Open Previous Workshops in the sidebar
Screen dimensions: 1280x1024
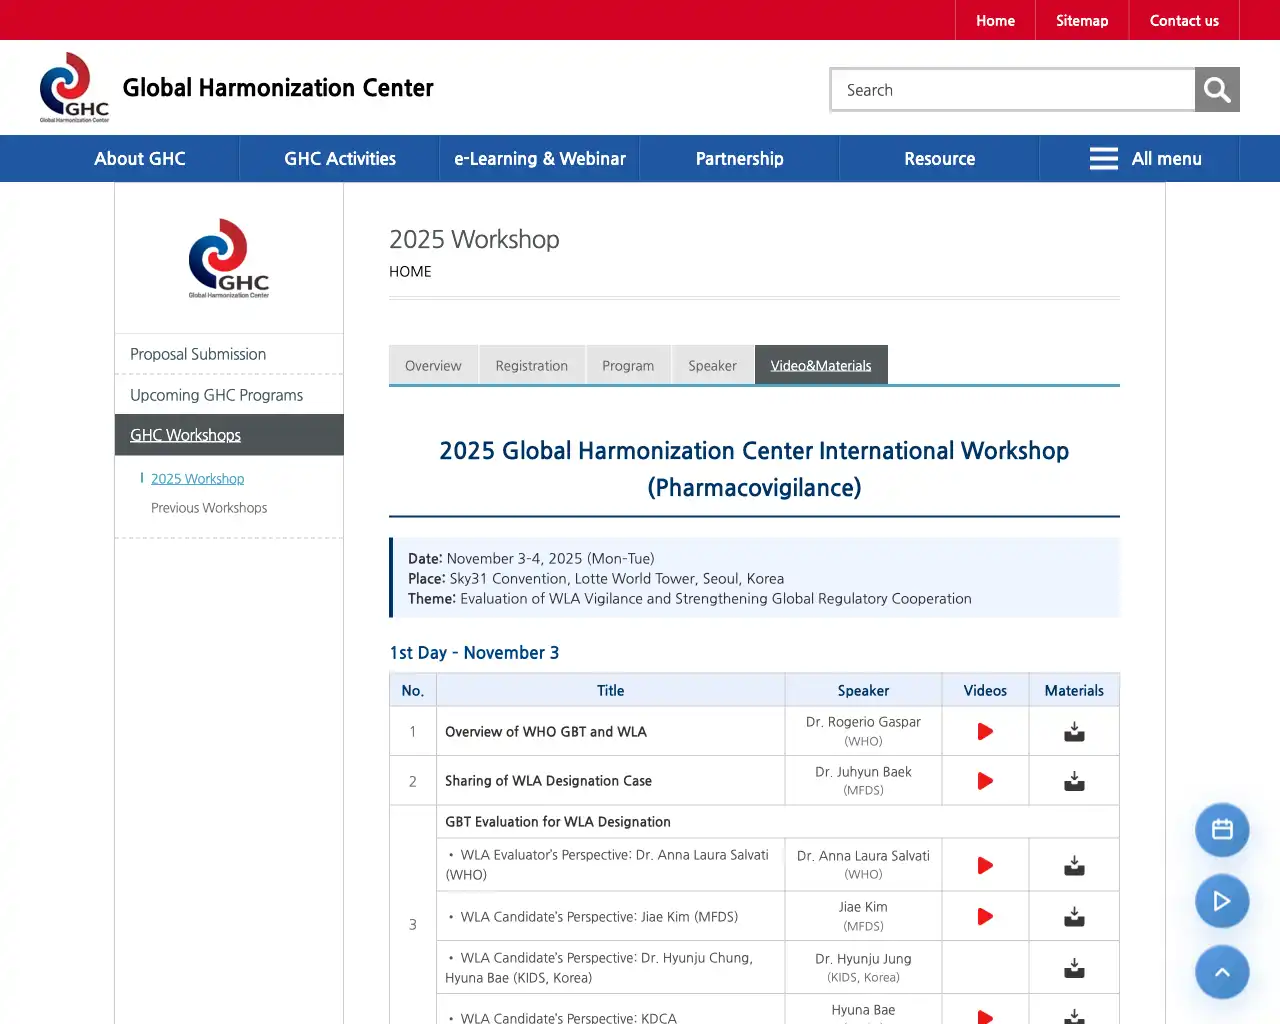(208, 507)
